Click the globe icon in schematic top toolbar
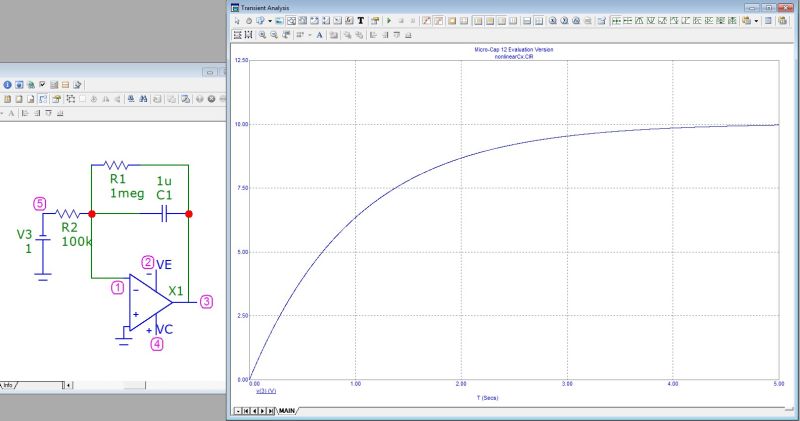Image resolution: width=800 pixels, height=421 pixels. coord(31,85)
